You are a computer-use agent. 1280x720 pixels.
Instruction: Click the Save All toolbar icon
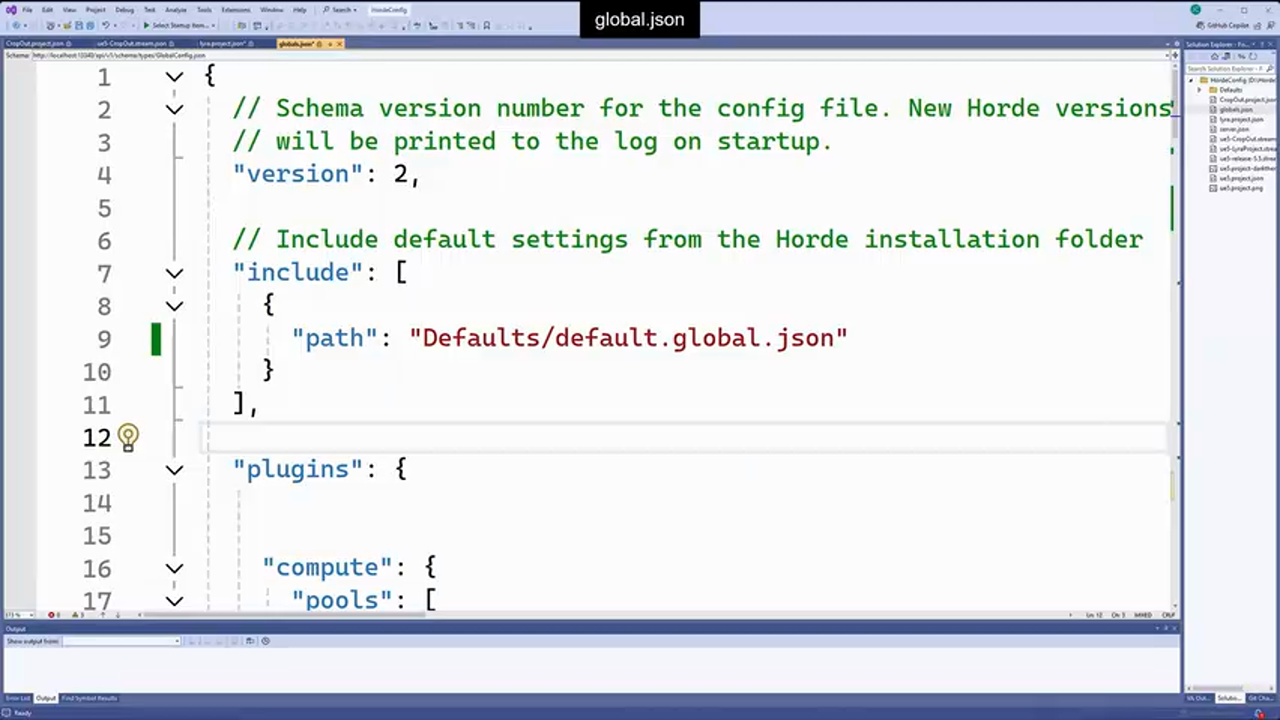(90, 25)
